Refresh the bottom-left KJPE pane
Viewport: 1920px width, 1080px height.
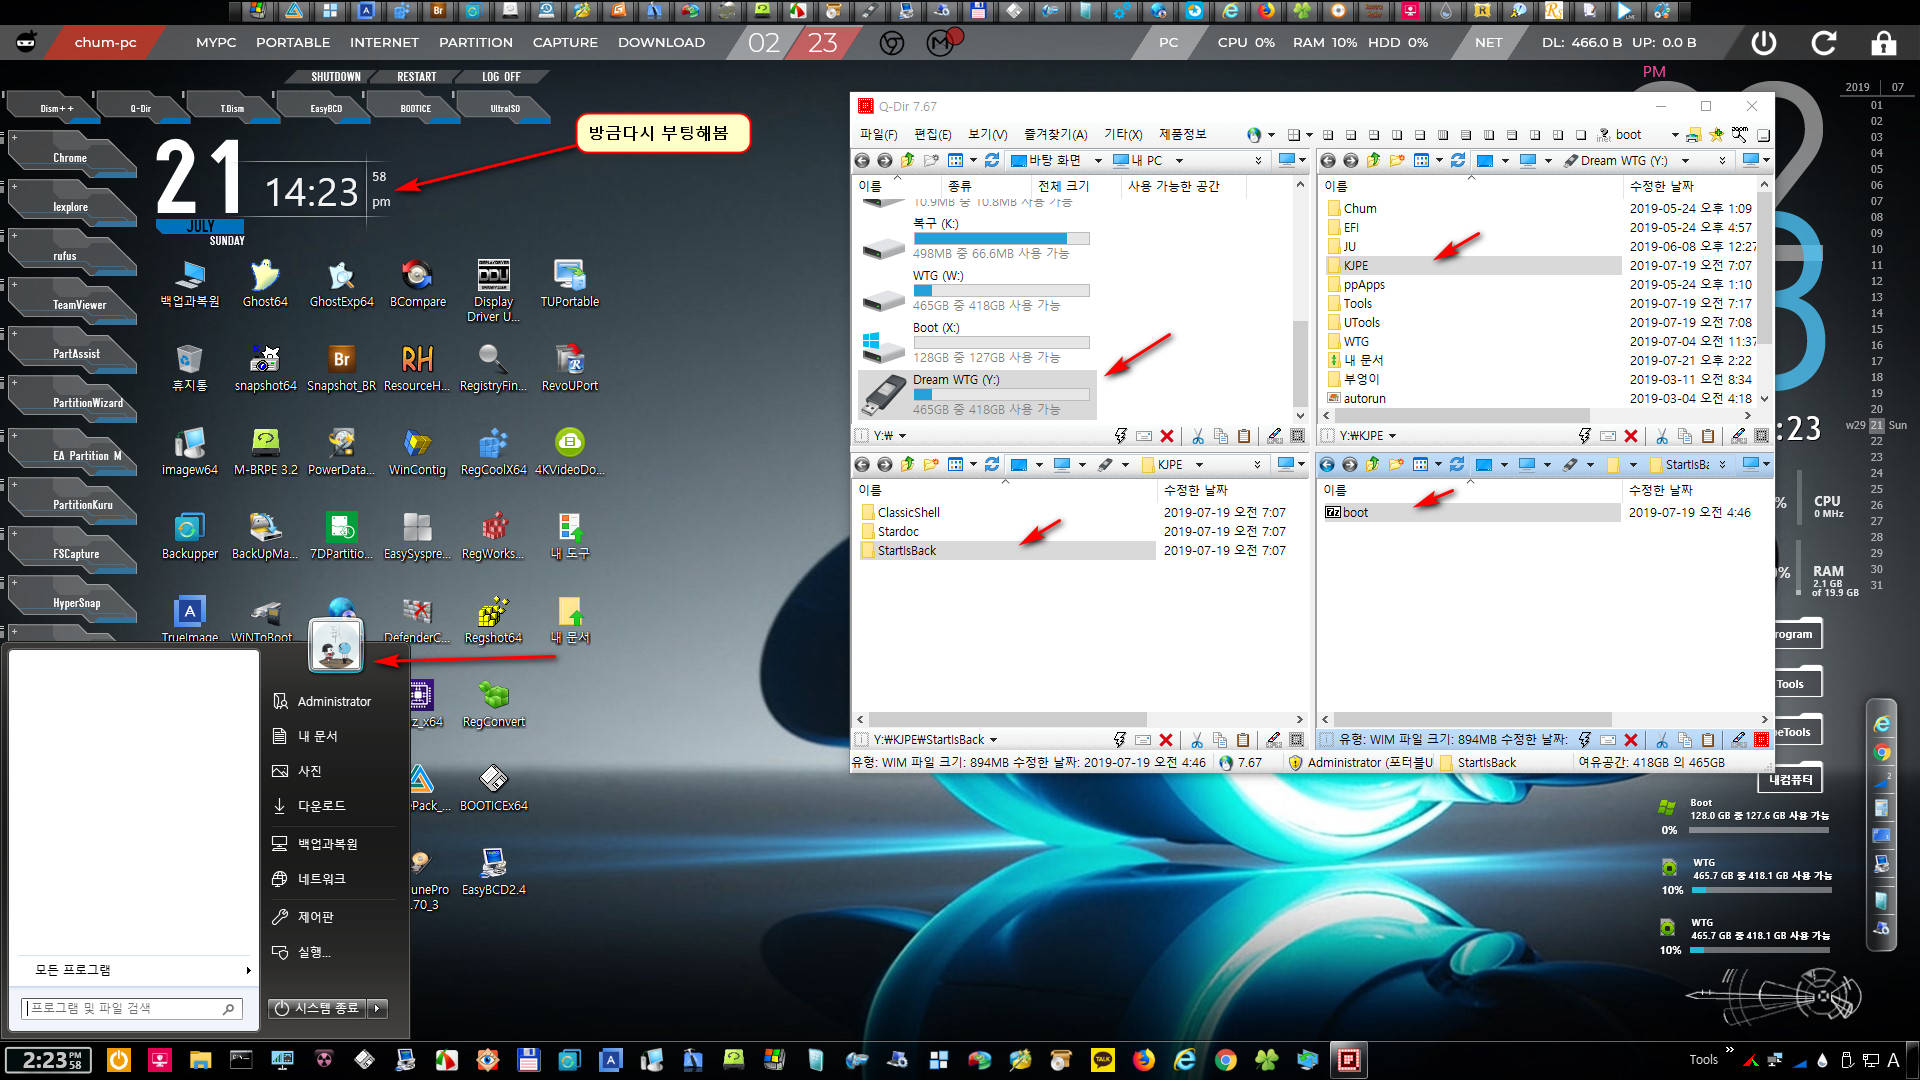pyautogui.click(x=992, y=464)
